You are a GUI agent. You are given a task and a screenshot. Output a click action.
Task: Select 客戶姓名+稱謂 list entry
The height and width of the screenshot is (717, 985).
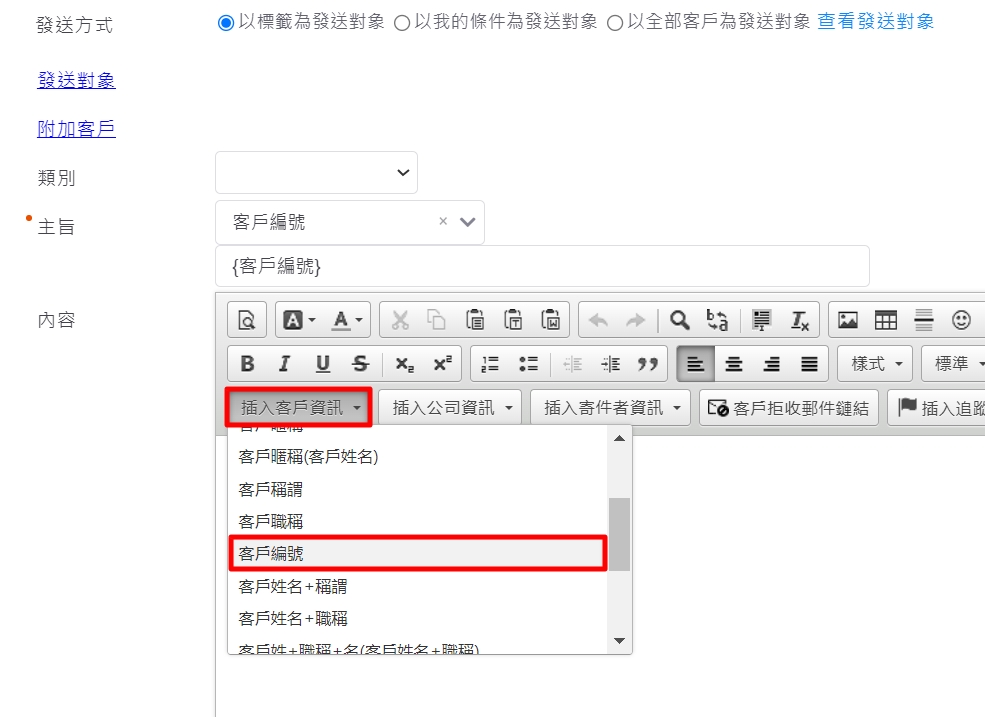click(x=293, y=586)
